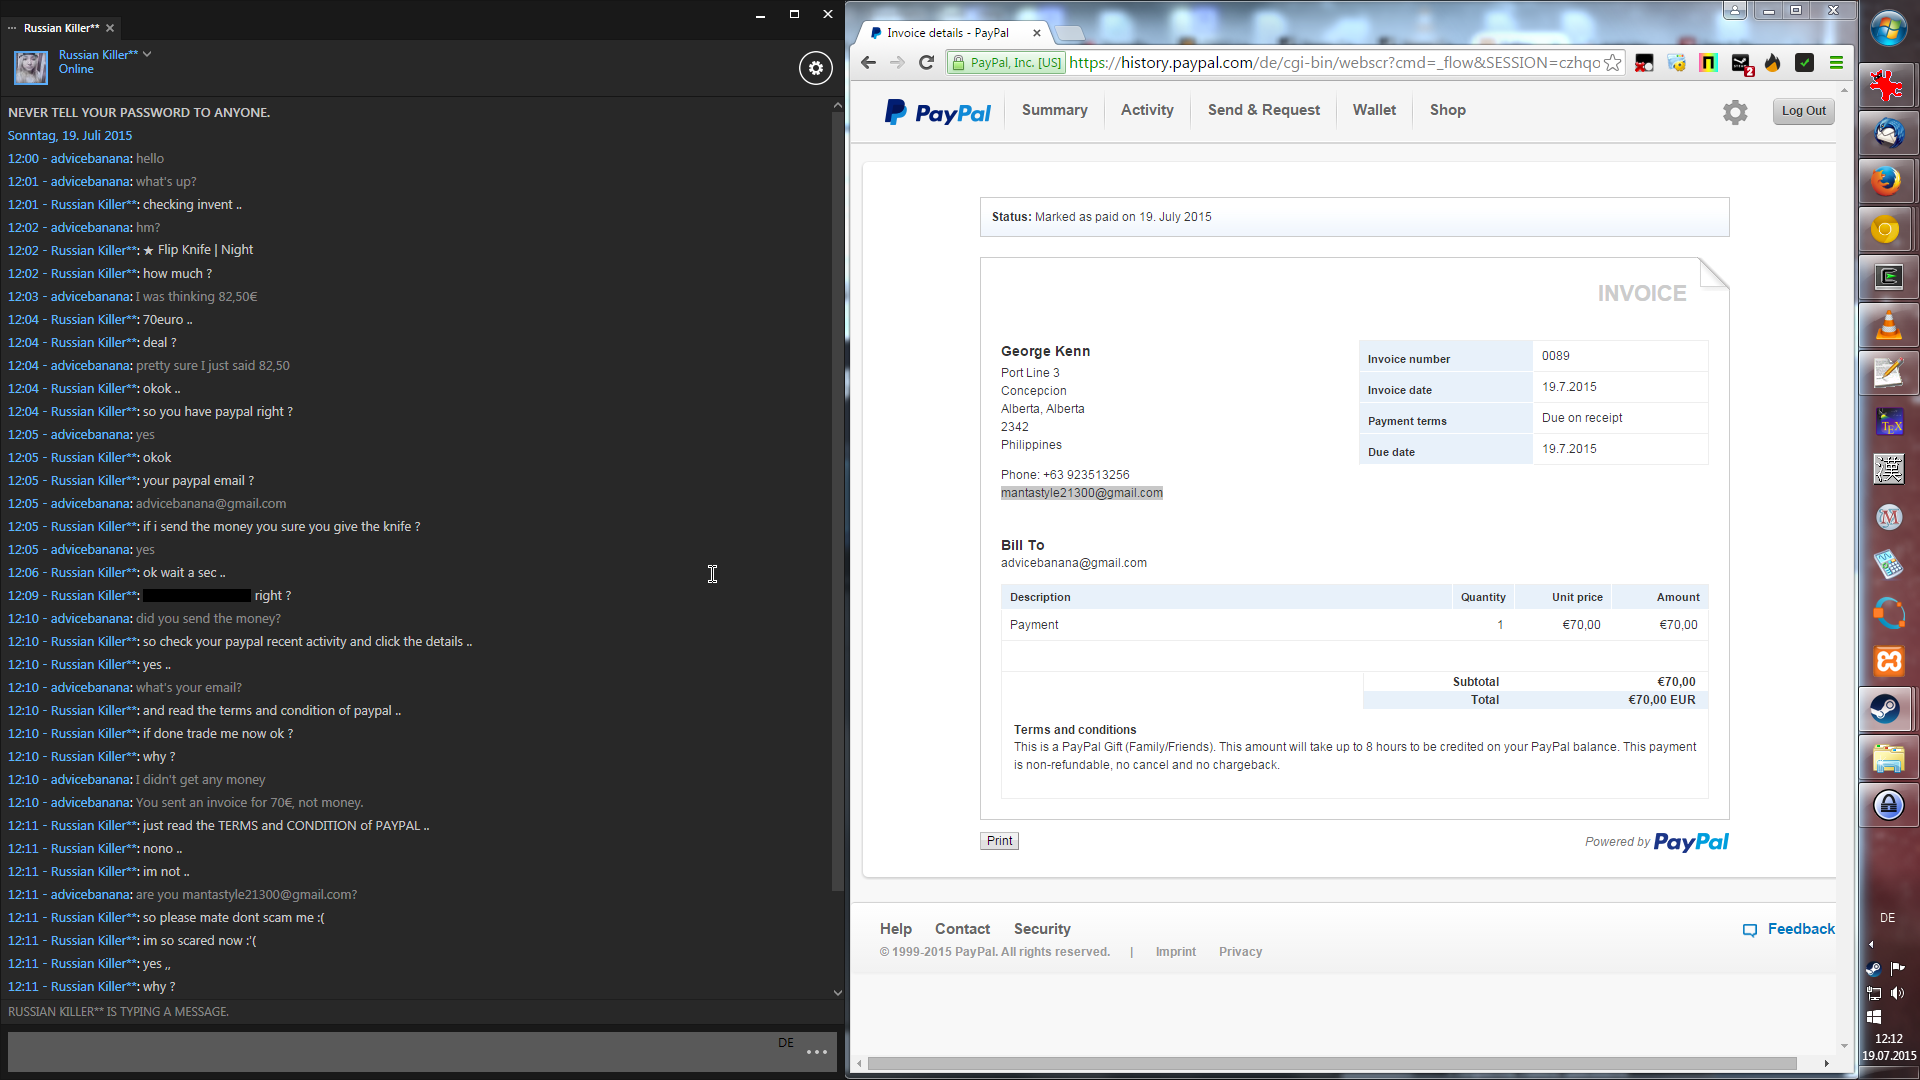The height and width of the screenshot is (1080, 1920).
Task: Click the green checkmark extension icon
Action: pos(1805,63)
